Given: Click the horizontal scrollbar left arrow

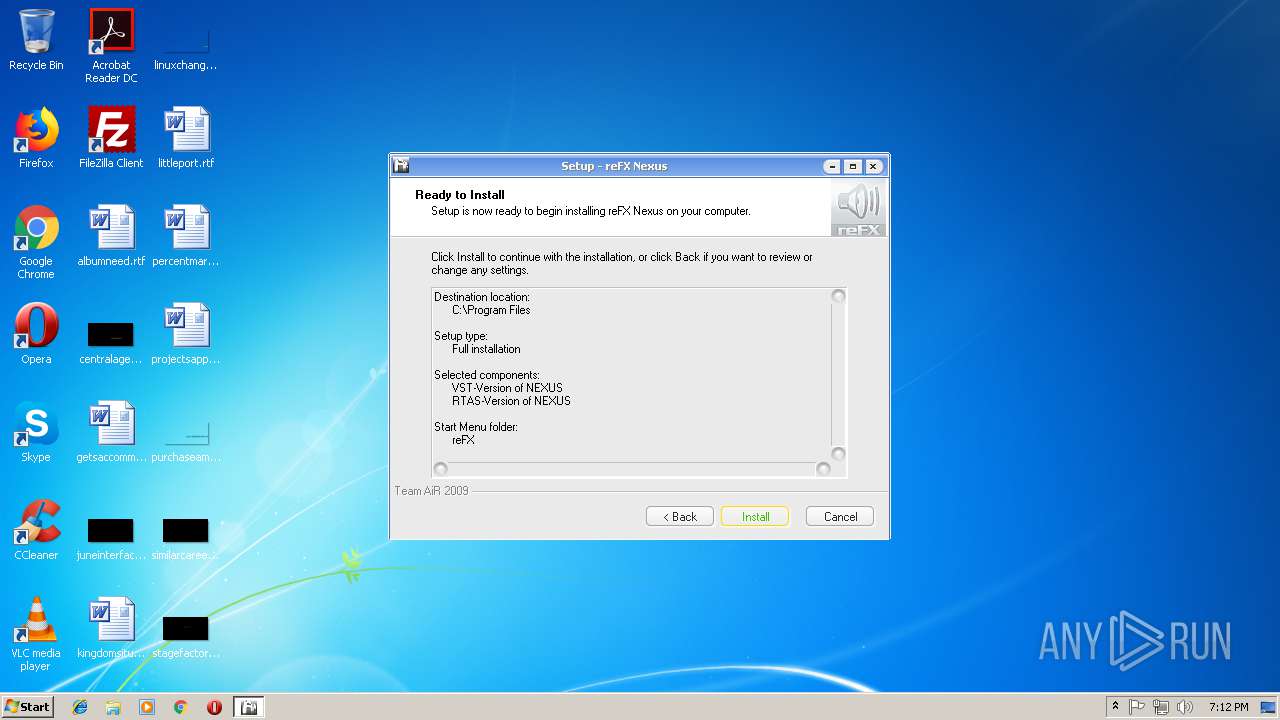Looking at the screenshot, I should 440,469.
